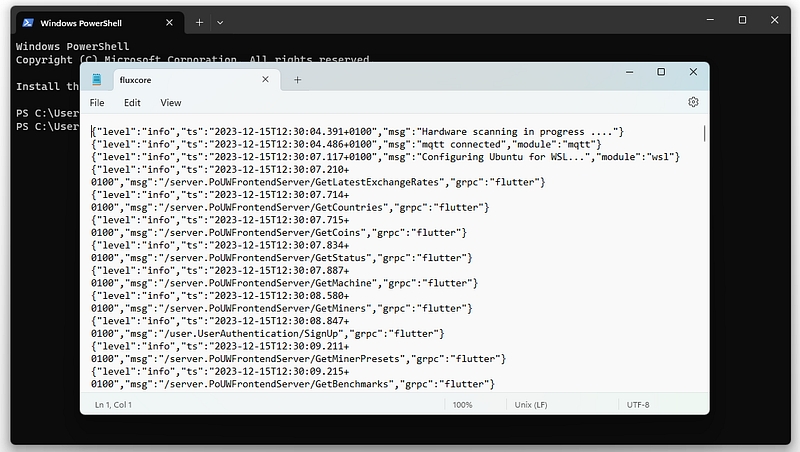This screenshot has height=452, width=800.
Task: Open the View menu in Notepad
Action: [x=171, y=102]
